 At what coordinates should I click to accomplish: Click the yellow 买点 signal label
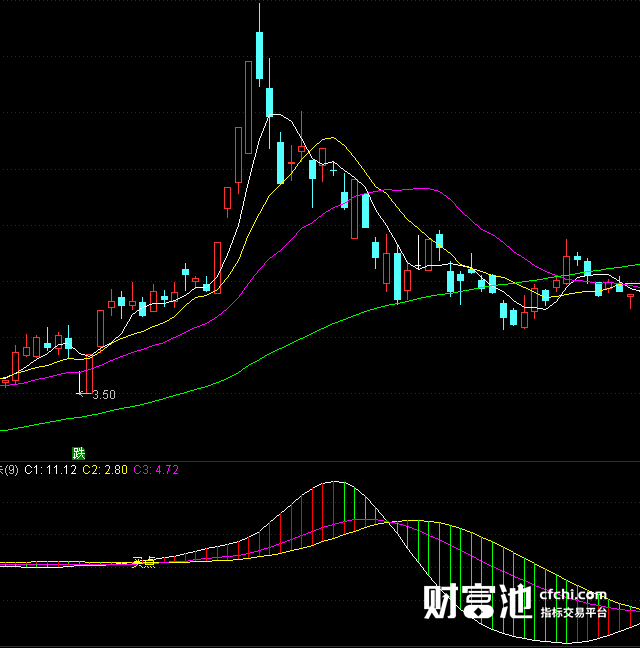pyautogui.click(x=144, y=562)
